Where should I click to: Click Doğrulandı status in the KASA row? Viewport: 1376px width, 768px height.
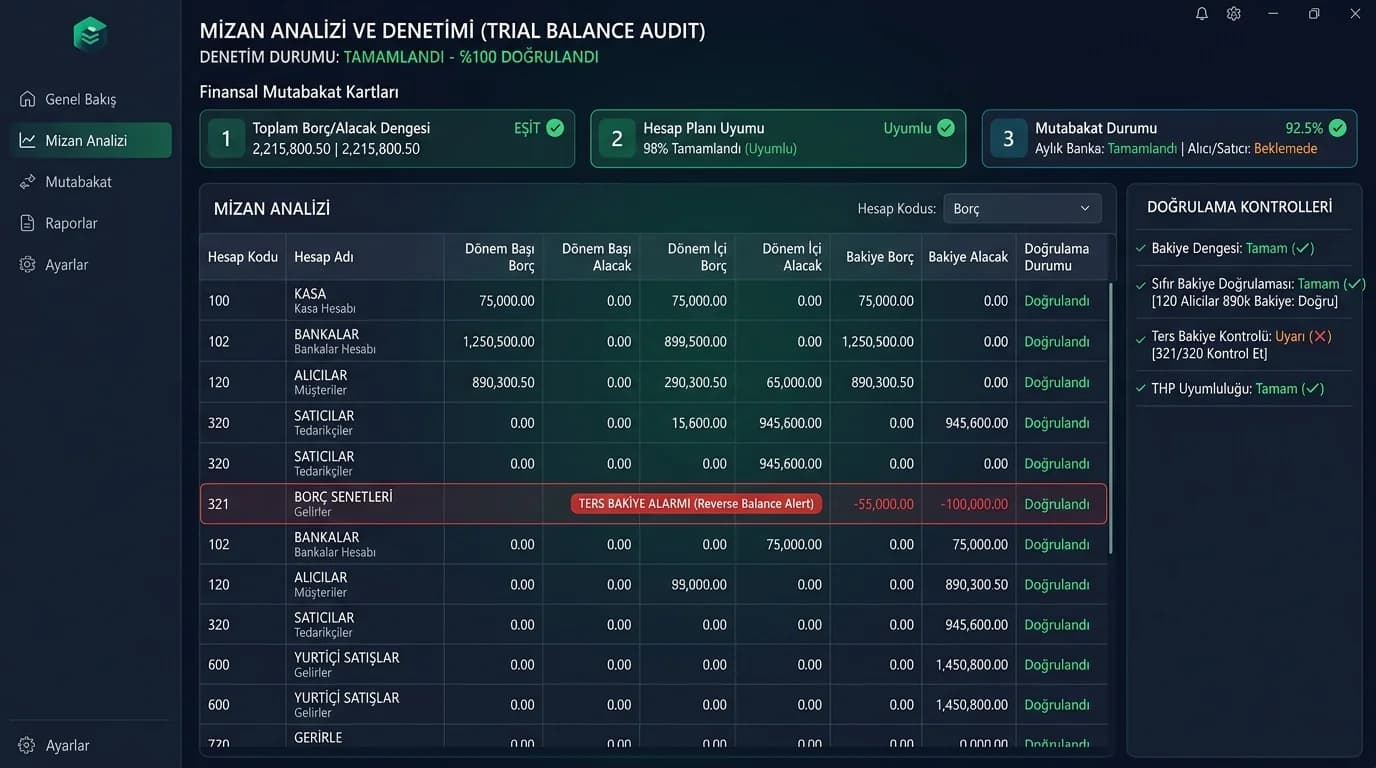pyautogui.click(x=1057, y=301)
